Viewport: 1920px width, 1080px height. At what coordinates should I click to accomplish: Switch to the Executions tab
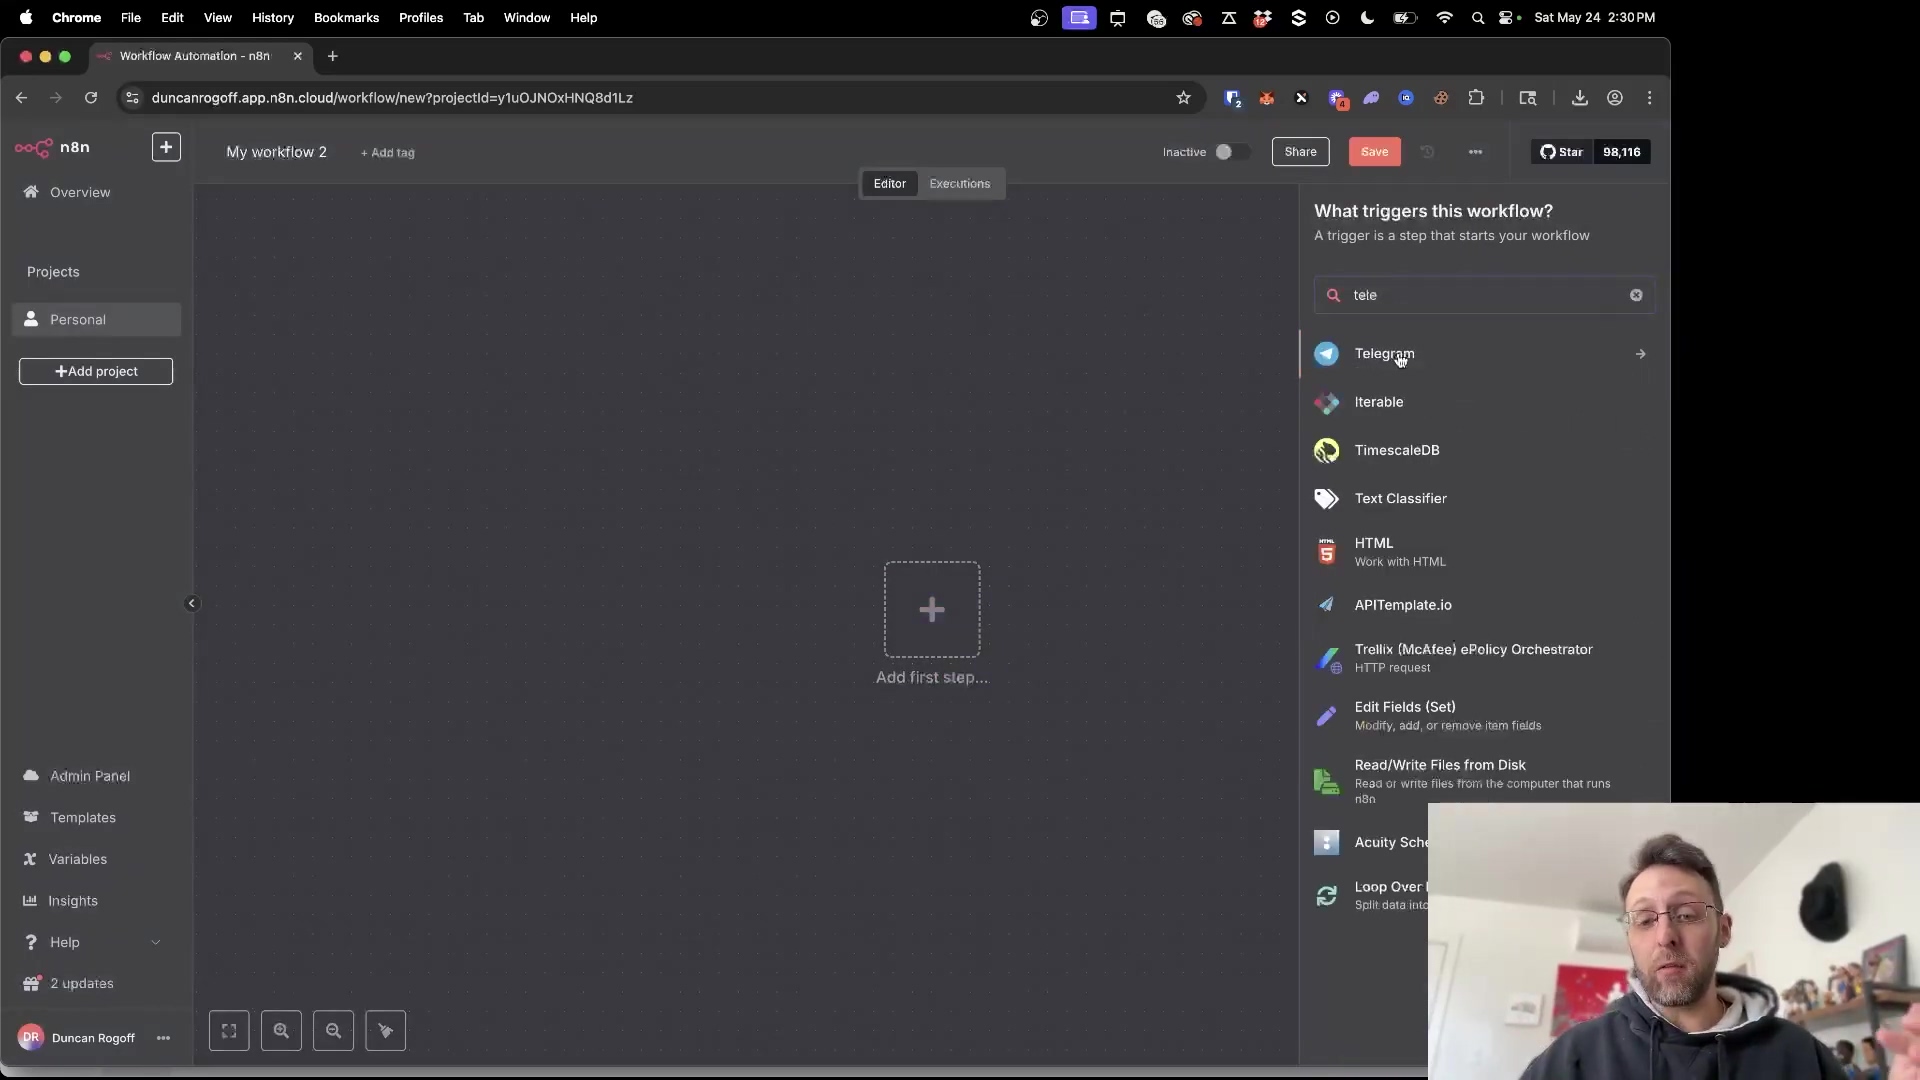click(959, 184)
